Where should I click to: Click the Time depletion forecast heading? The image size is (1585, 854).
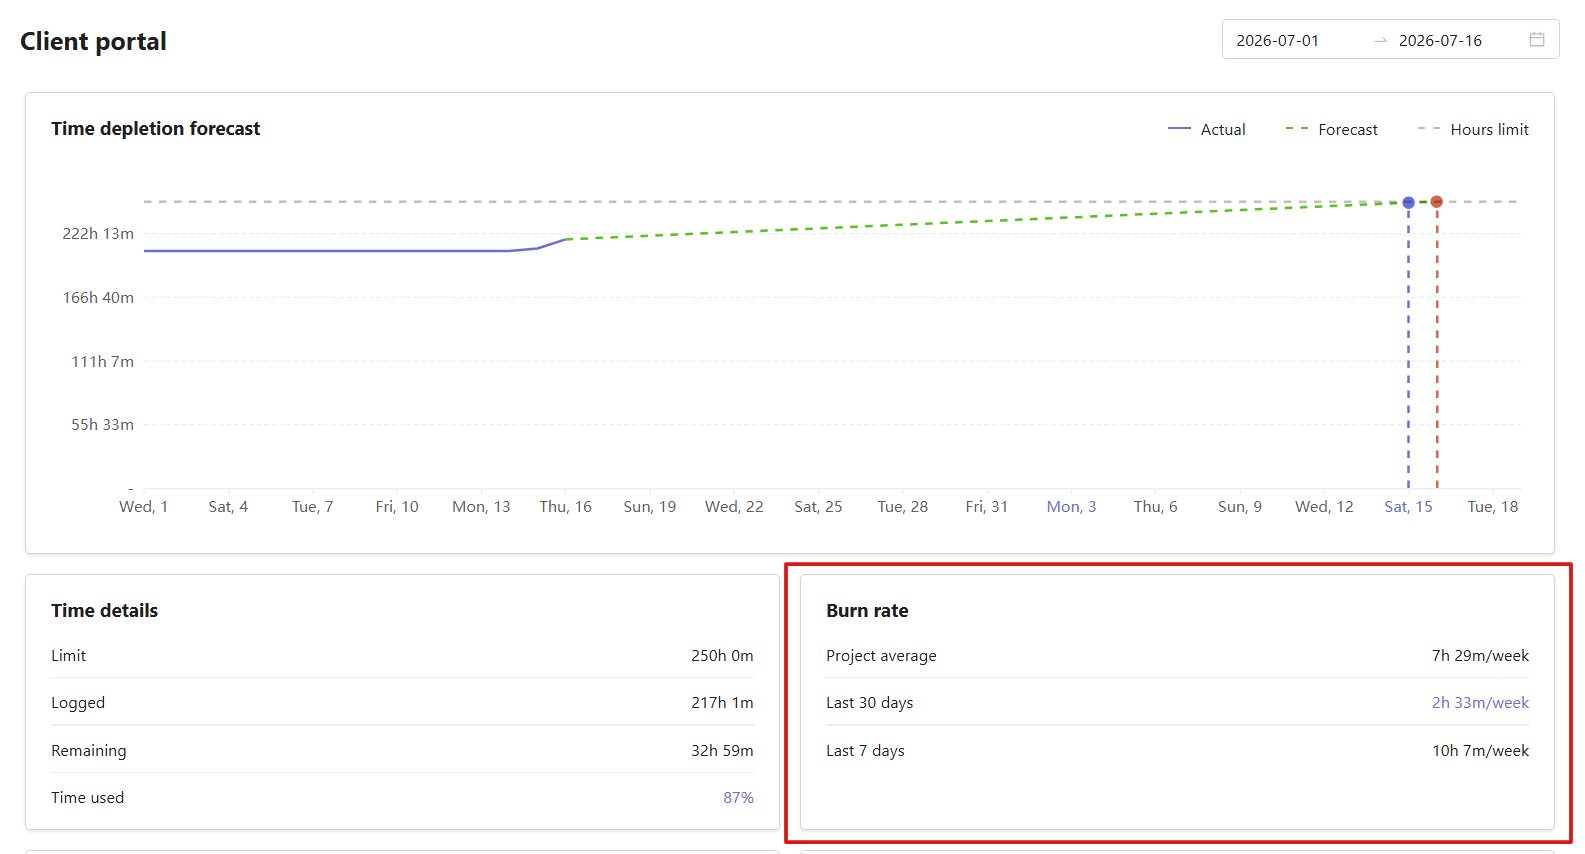pos(155,129)
